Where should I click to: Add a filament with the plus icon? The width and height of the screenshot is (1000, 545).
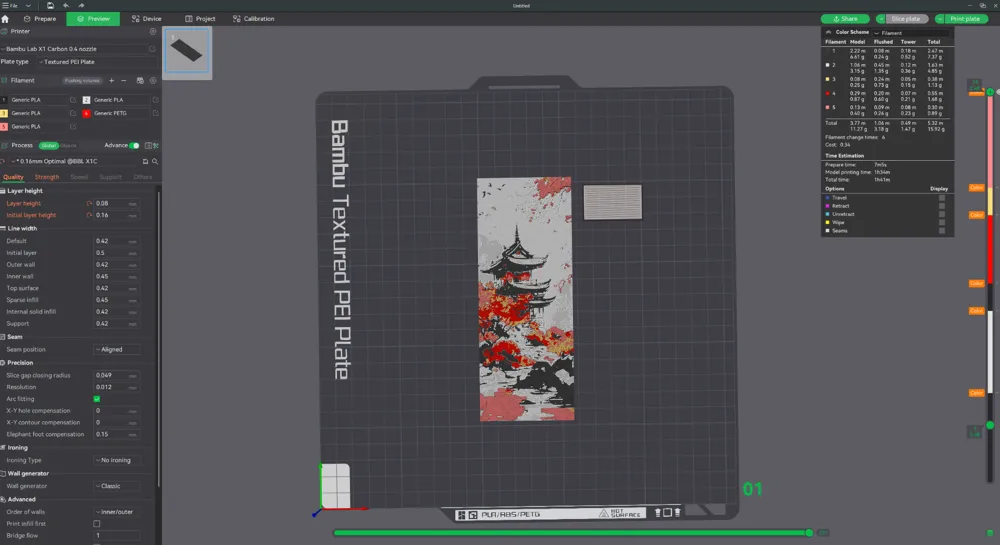coord(110,80)
